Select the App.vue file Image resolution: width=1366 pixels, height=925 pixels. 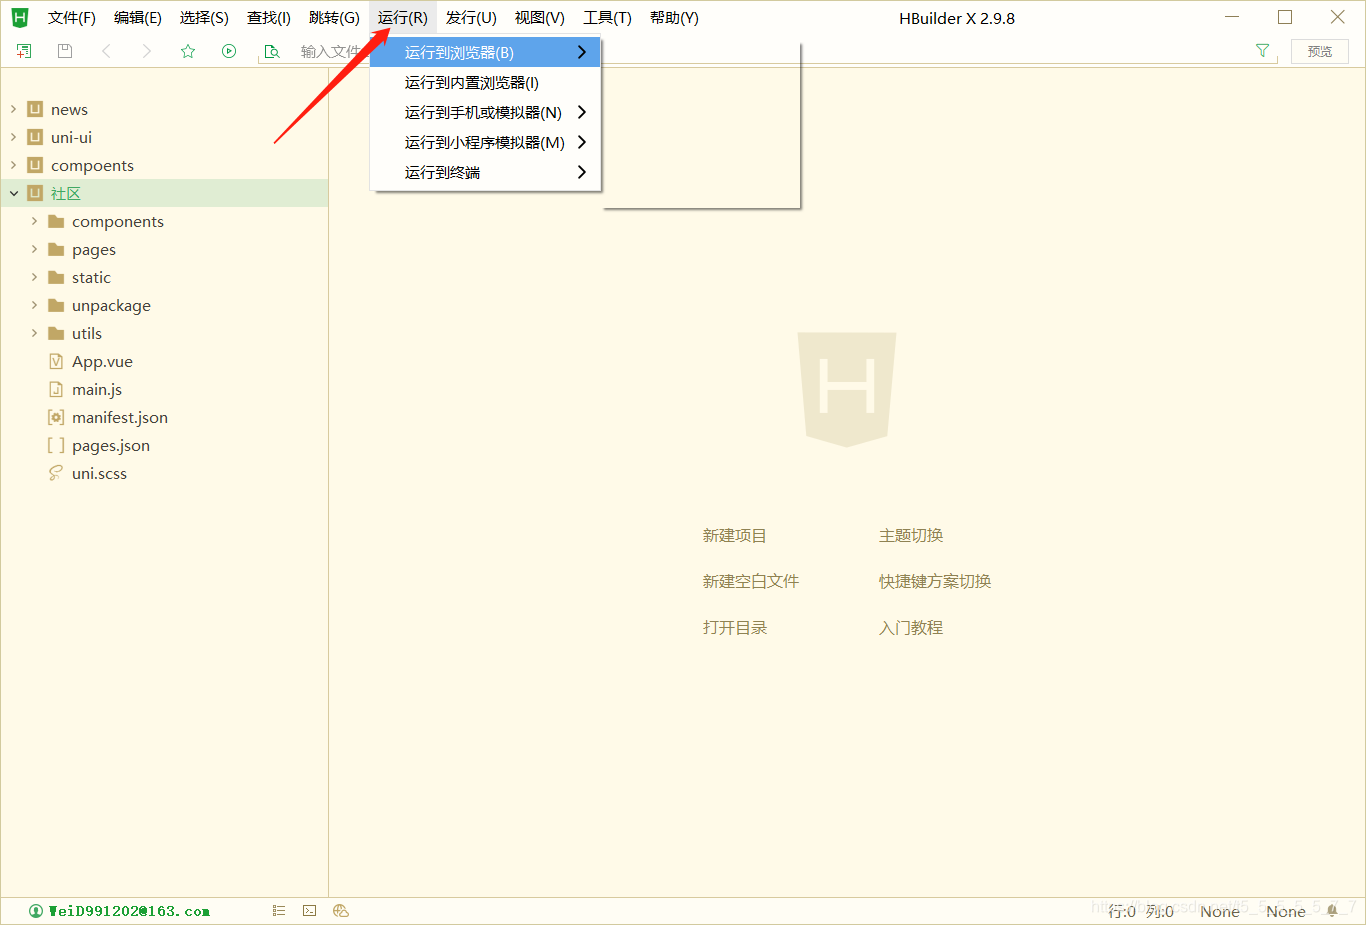coord(102,361)
